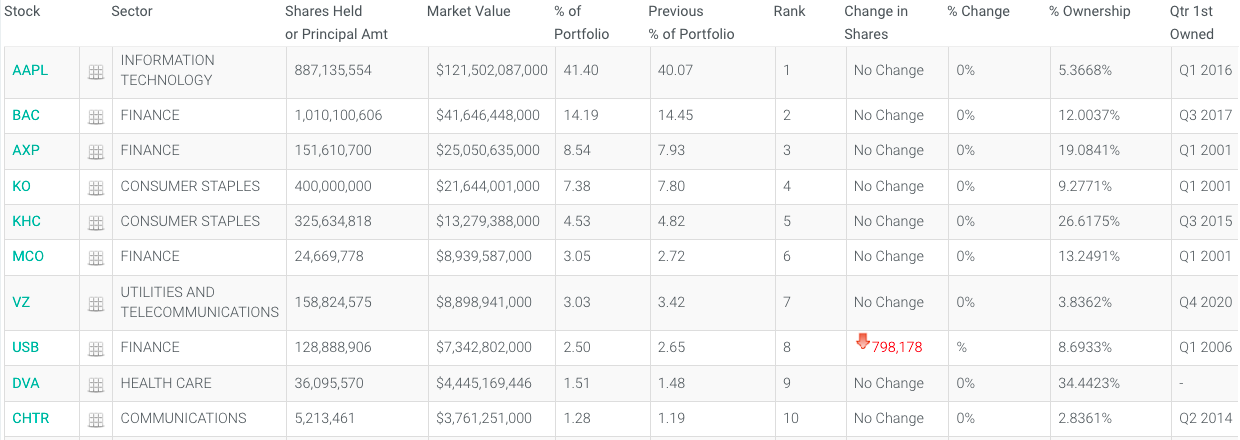Viewport: 1240px width, 440px height.
Task: Click the UTILITIES AND TELECOMMUNICATIONS sector cell
Action: point(200,302)
